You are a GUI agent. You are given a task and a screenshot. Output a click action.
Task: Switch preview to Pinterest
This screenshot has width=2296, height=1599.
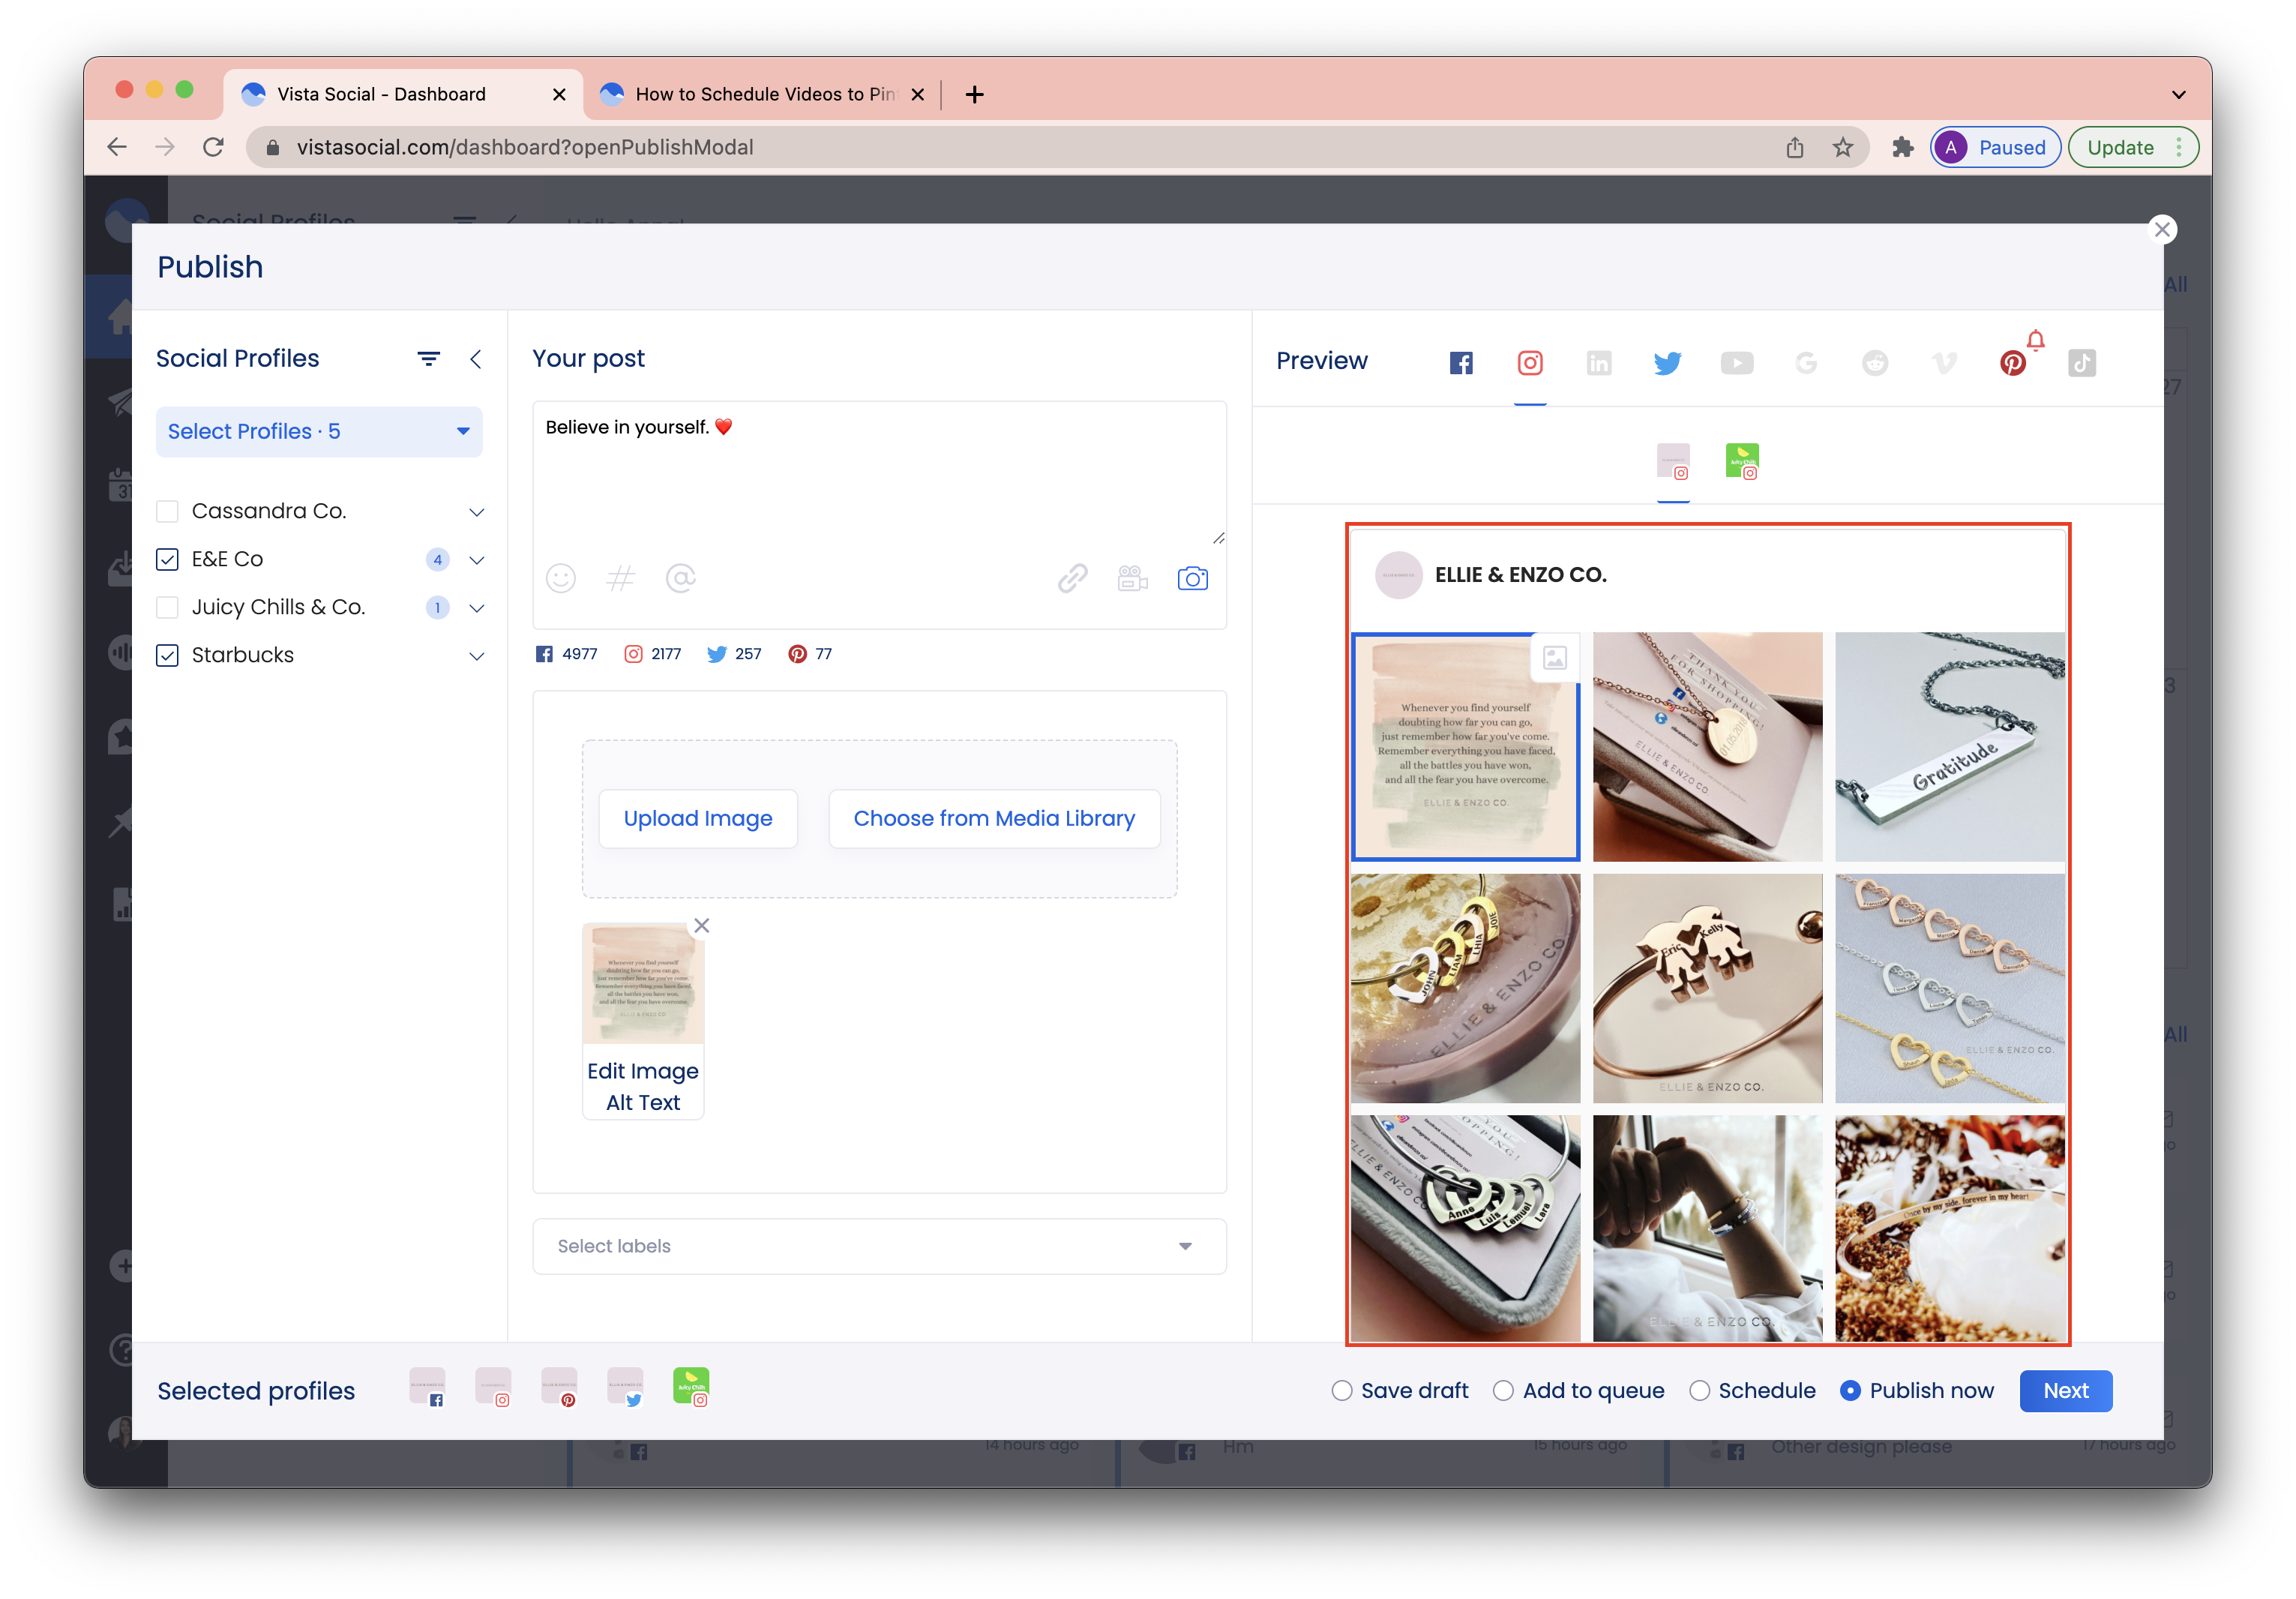tap(2013, 363)
